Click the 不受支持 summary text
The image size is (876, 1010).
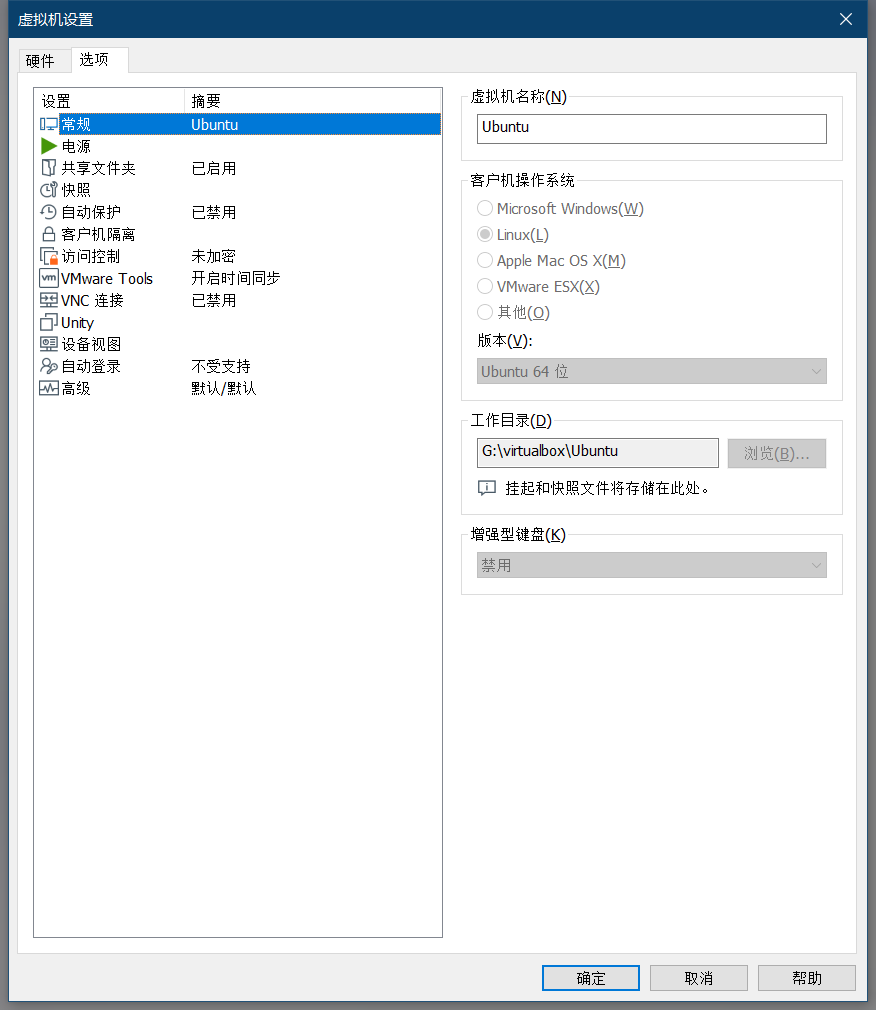pos(221,366)
